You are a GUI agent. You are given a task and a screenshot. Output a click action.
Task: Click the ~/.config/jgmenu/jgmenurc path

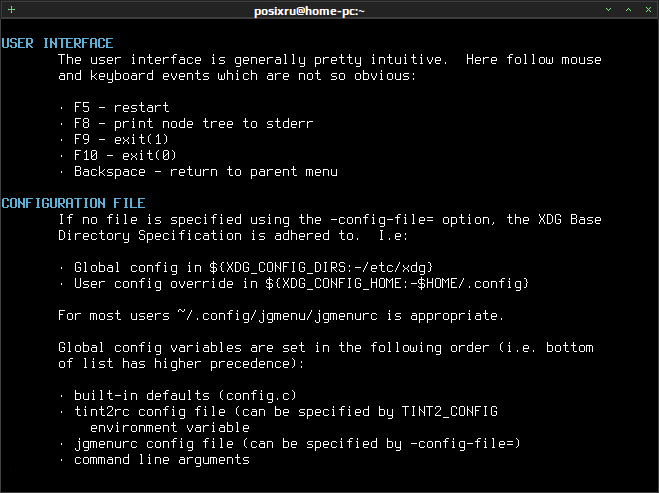pos(277,316)
